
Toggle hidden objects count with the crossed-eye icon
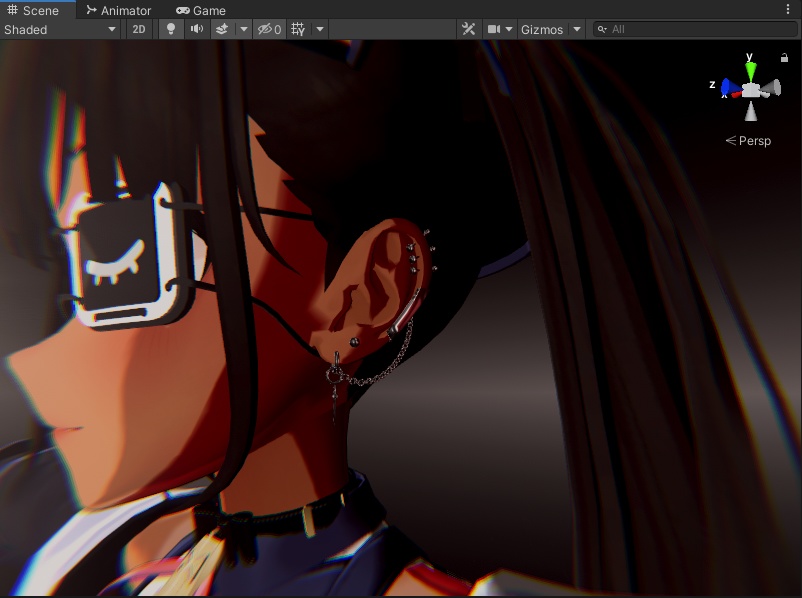tap(264, 29)
